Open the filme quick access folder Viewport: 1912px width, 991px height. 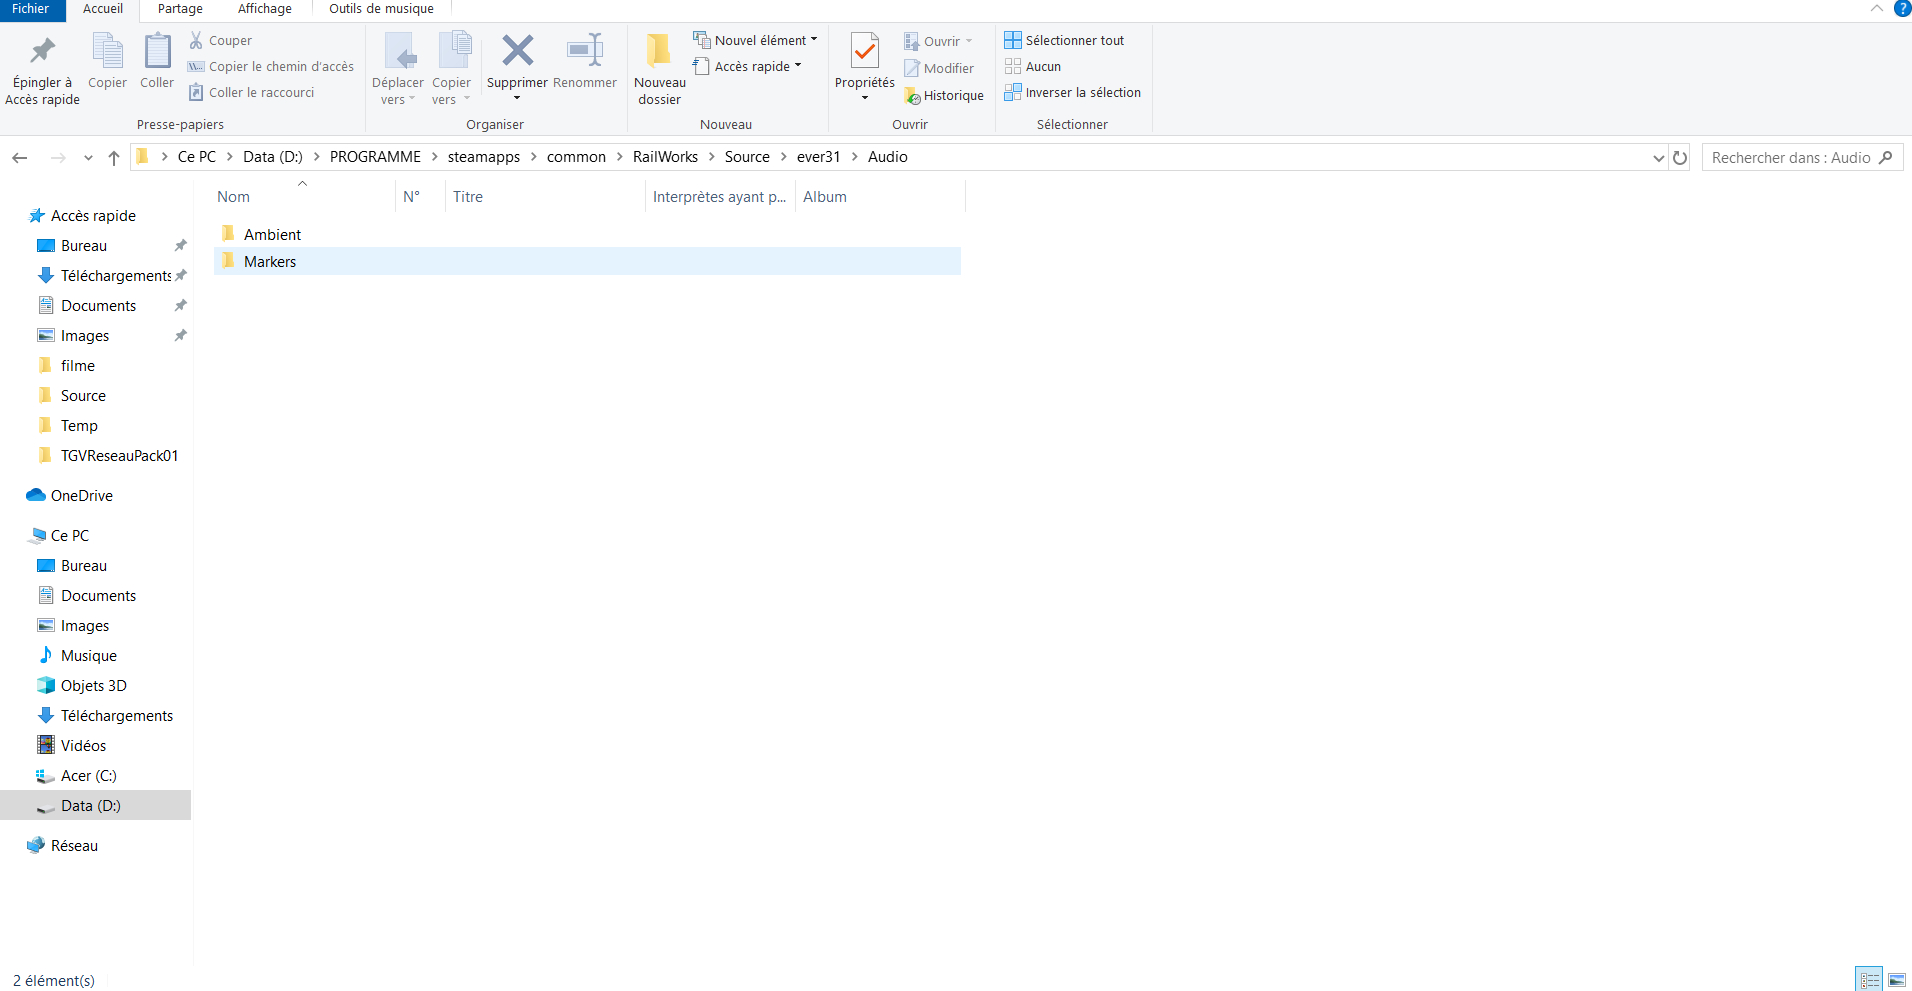[x=77, y=366]
